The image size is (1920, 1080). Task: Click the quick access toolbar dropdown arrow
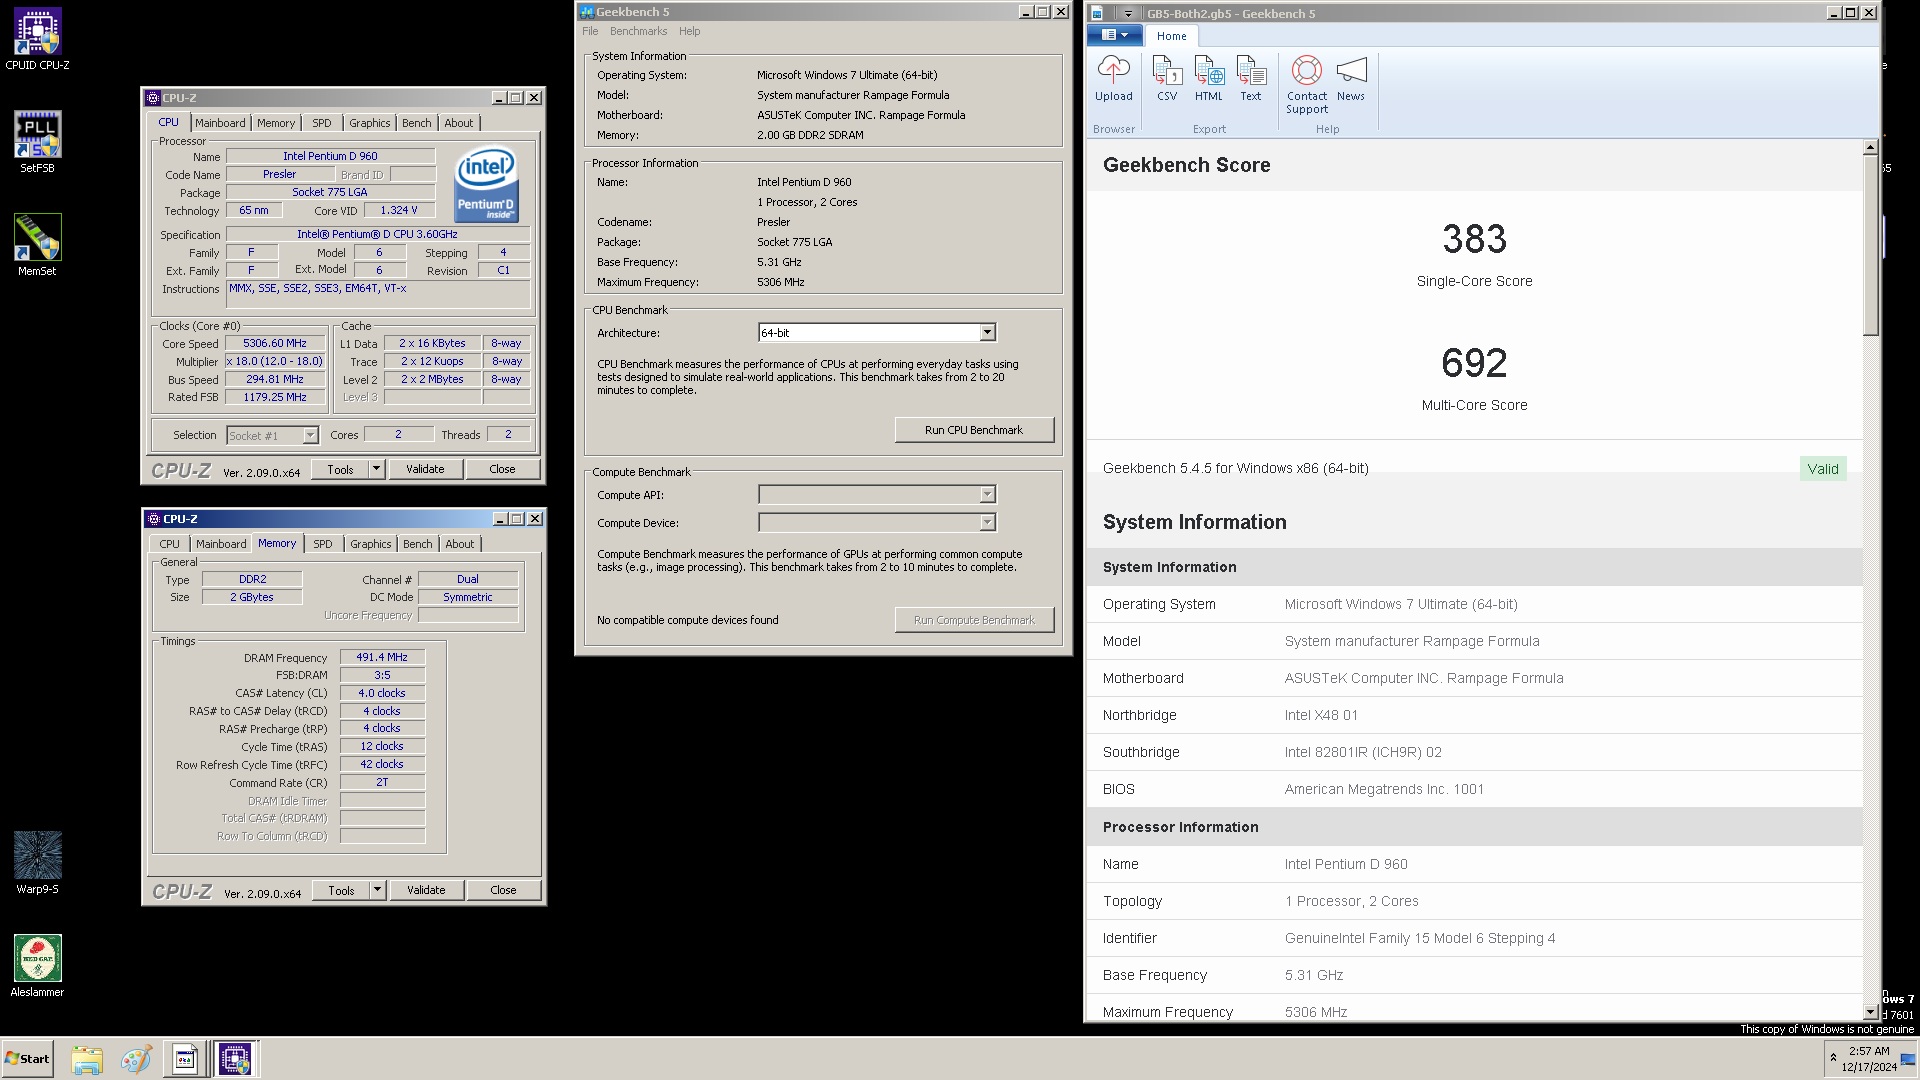[x=1128, y=14]
